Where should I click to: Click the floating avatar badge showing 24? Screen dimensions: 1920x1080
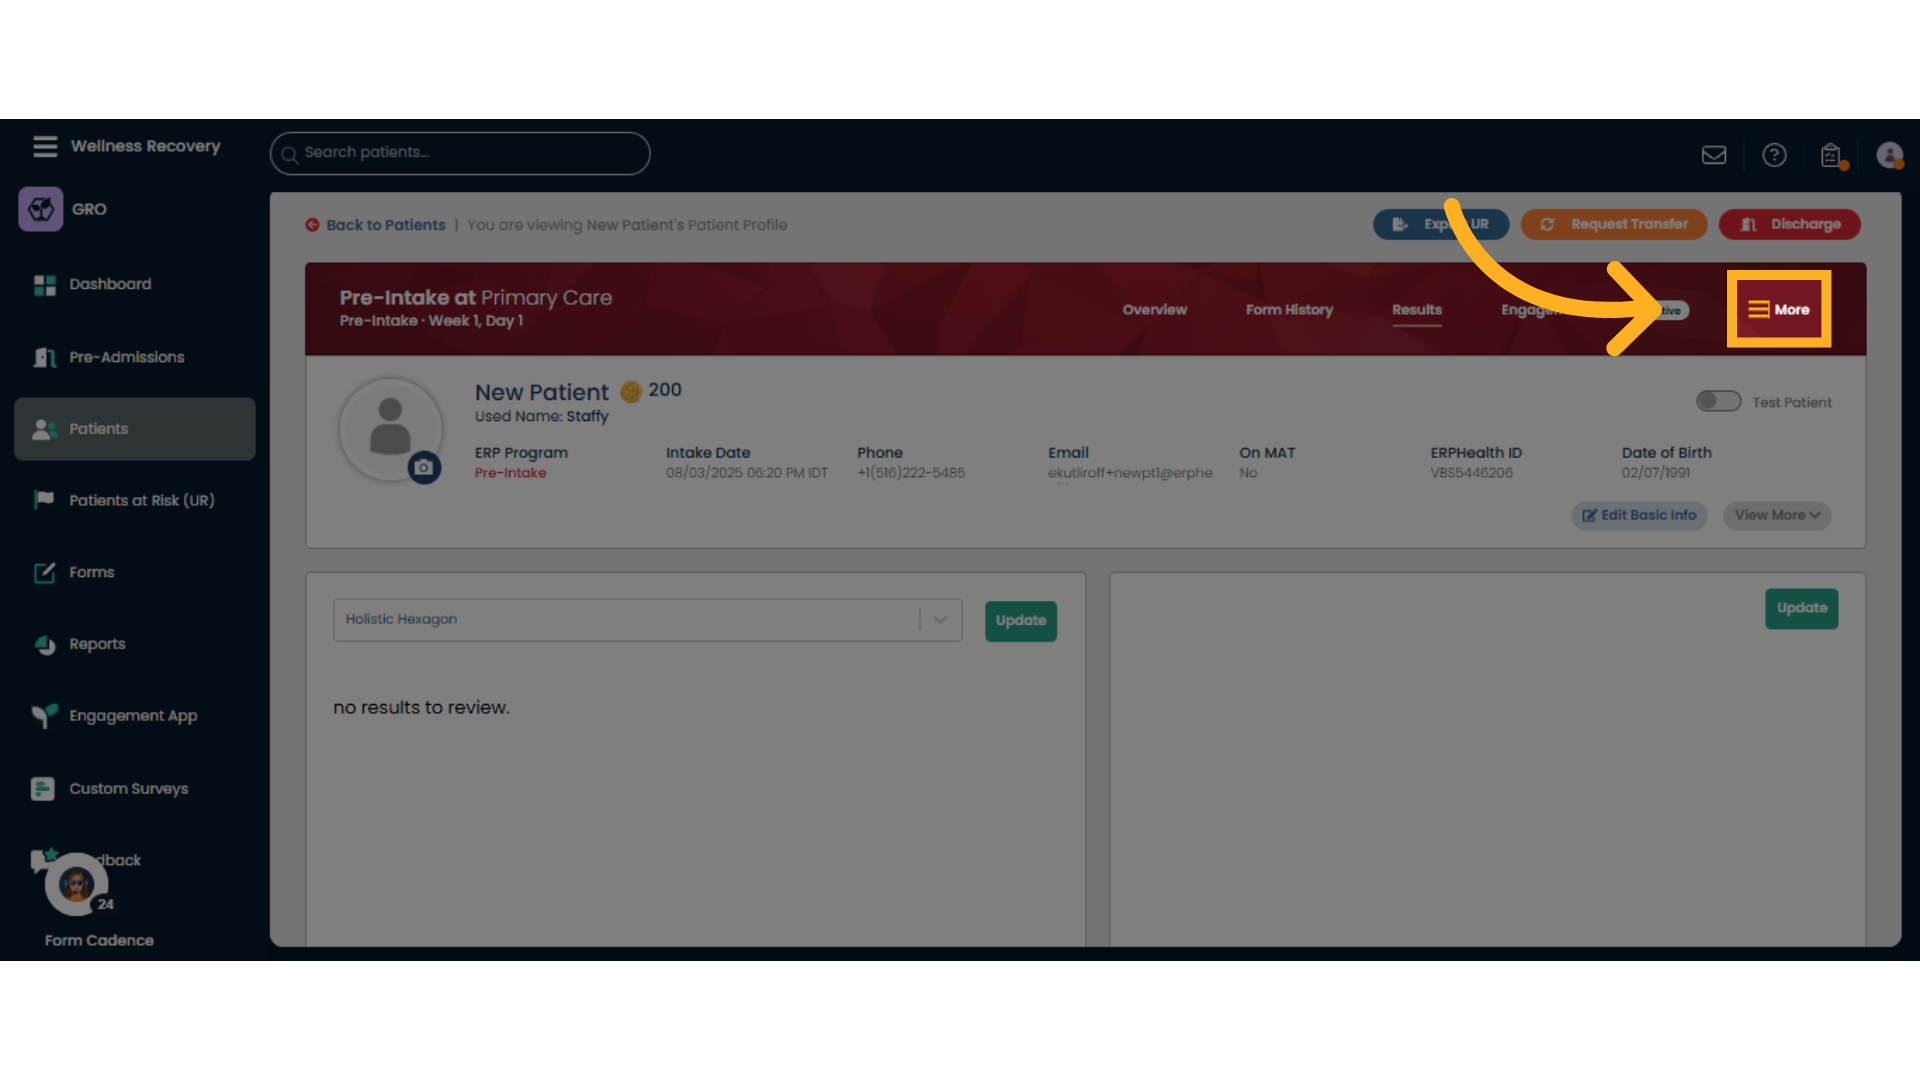[78, 885]
